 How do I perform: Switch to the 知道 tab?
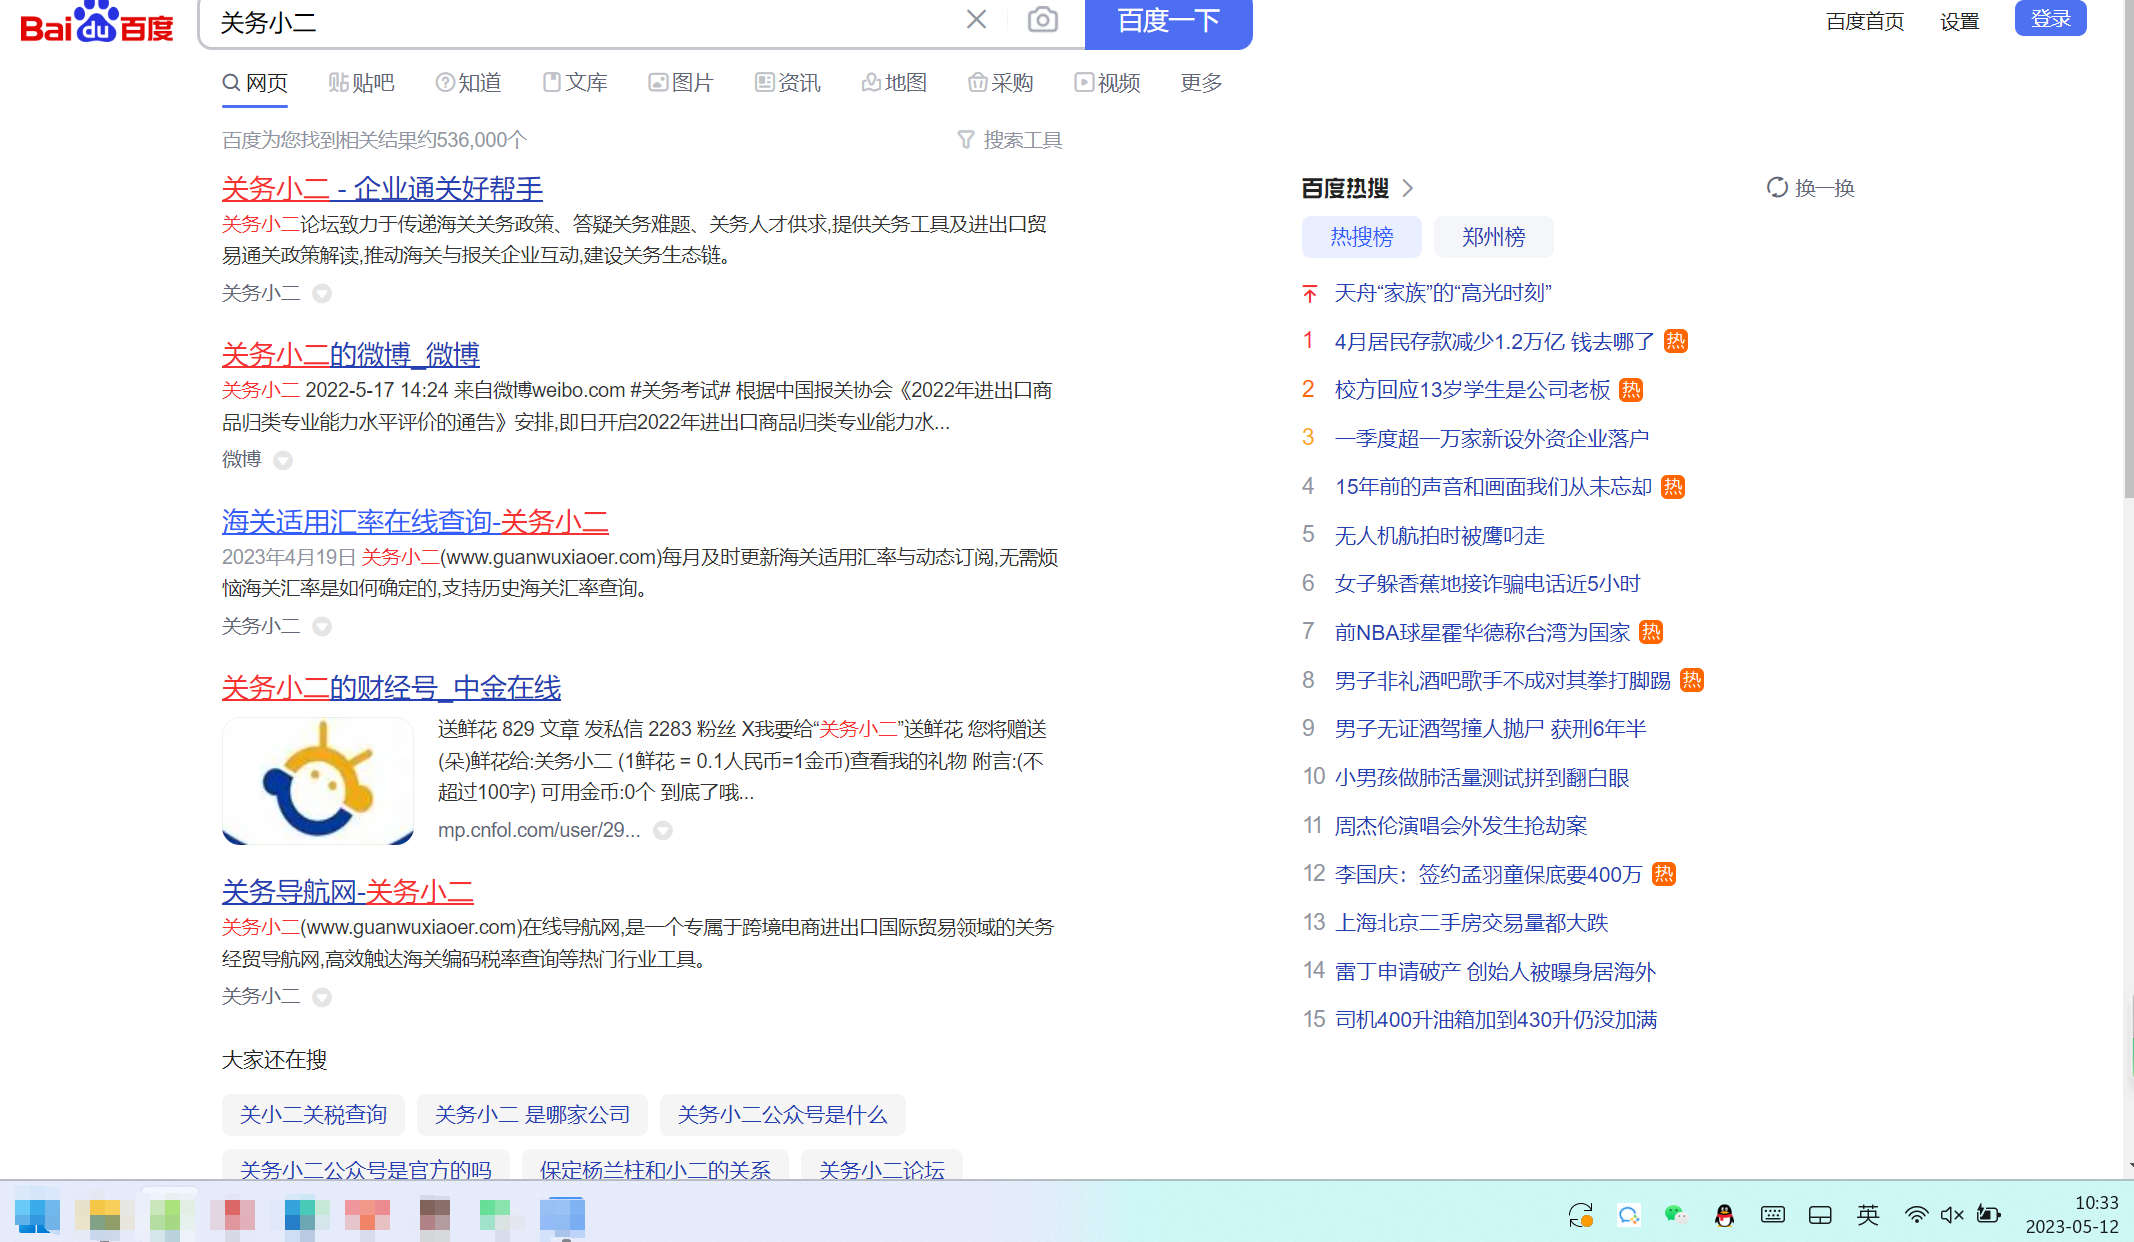pos(468,83)
